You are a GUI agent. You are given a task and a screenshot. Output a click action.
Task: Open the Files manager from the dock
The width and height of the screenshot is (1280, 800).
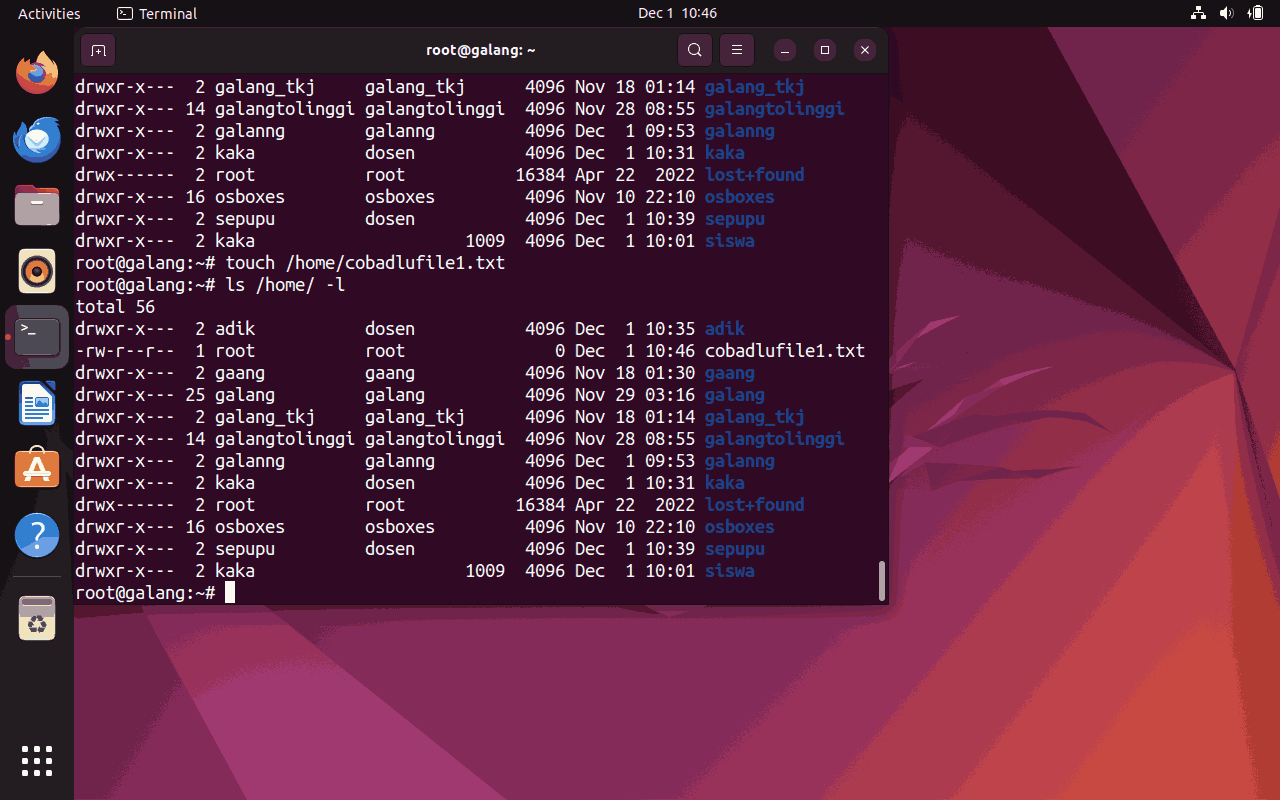37,205
